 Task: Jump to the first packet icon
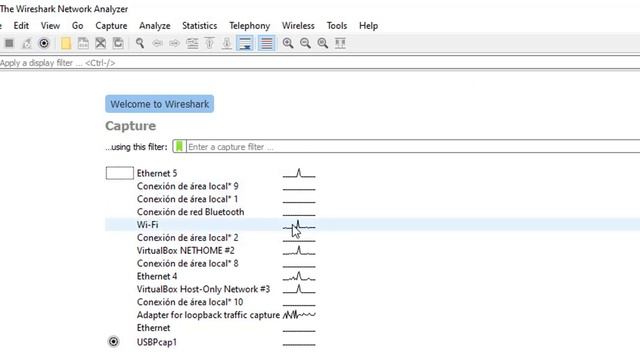pyautogui.click(x=209, y=43)
